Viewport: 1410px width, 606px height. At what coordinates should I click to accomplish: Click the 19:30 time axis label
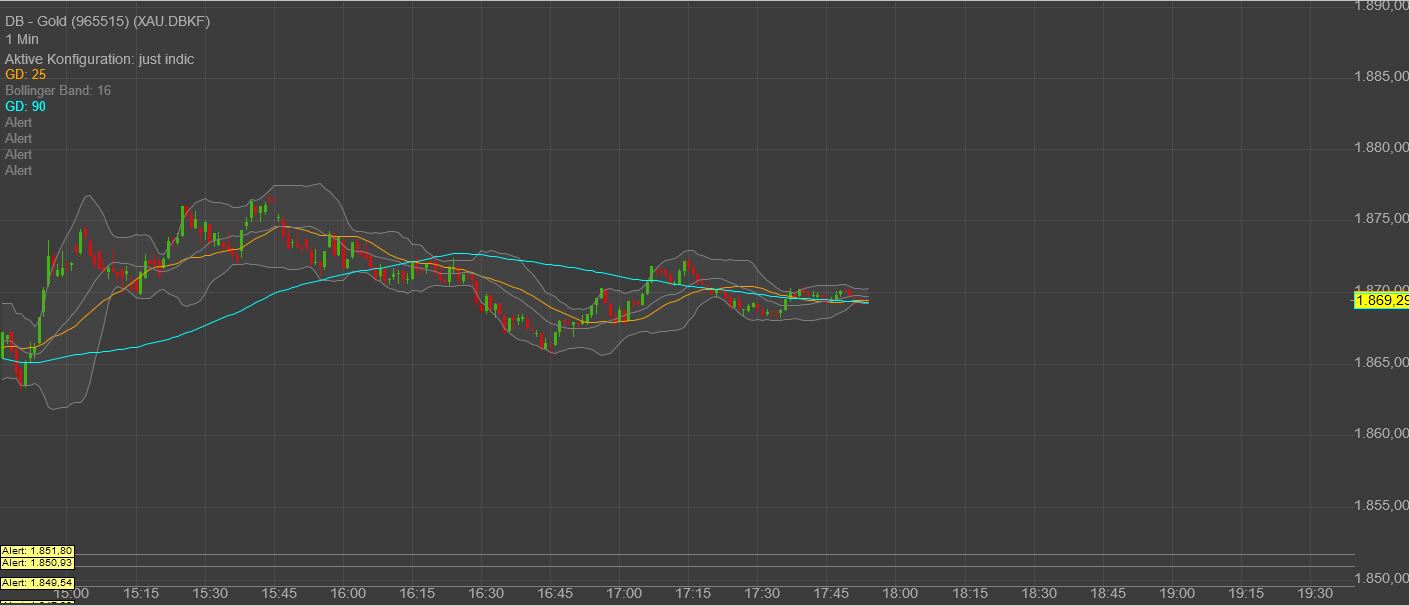(x=1314, y=594)
